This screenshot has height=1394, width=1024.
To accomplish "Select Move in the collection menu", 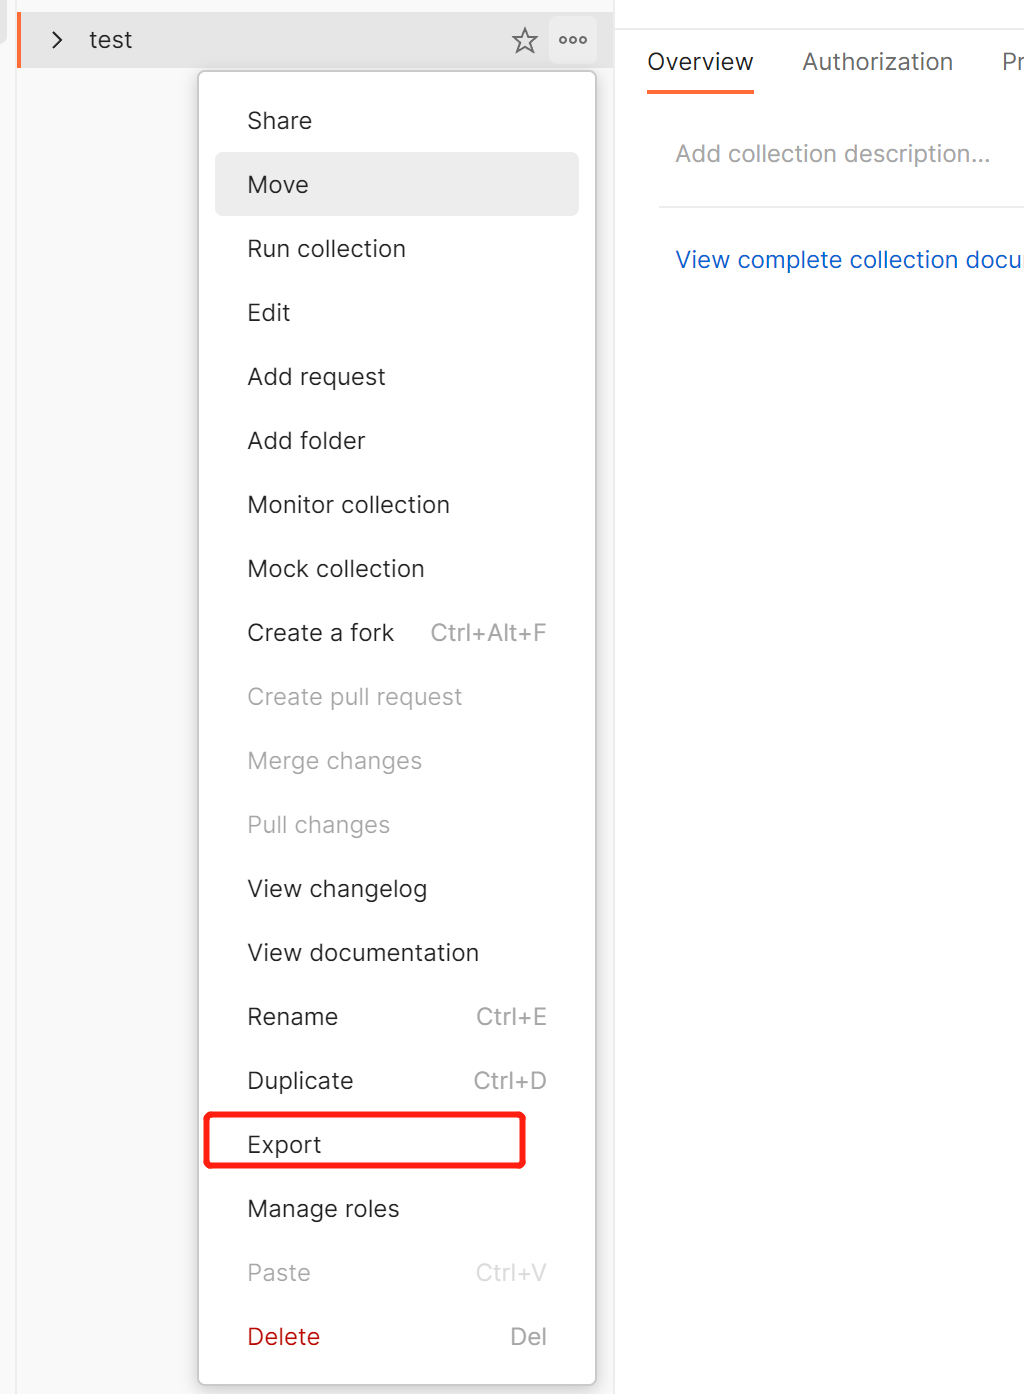I will click(278, 185).
